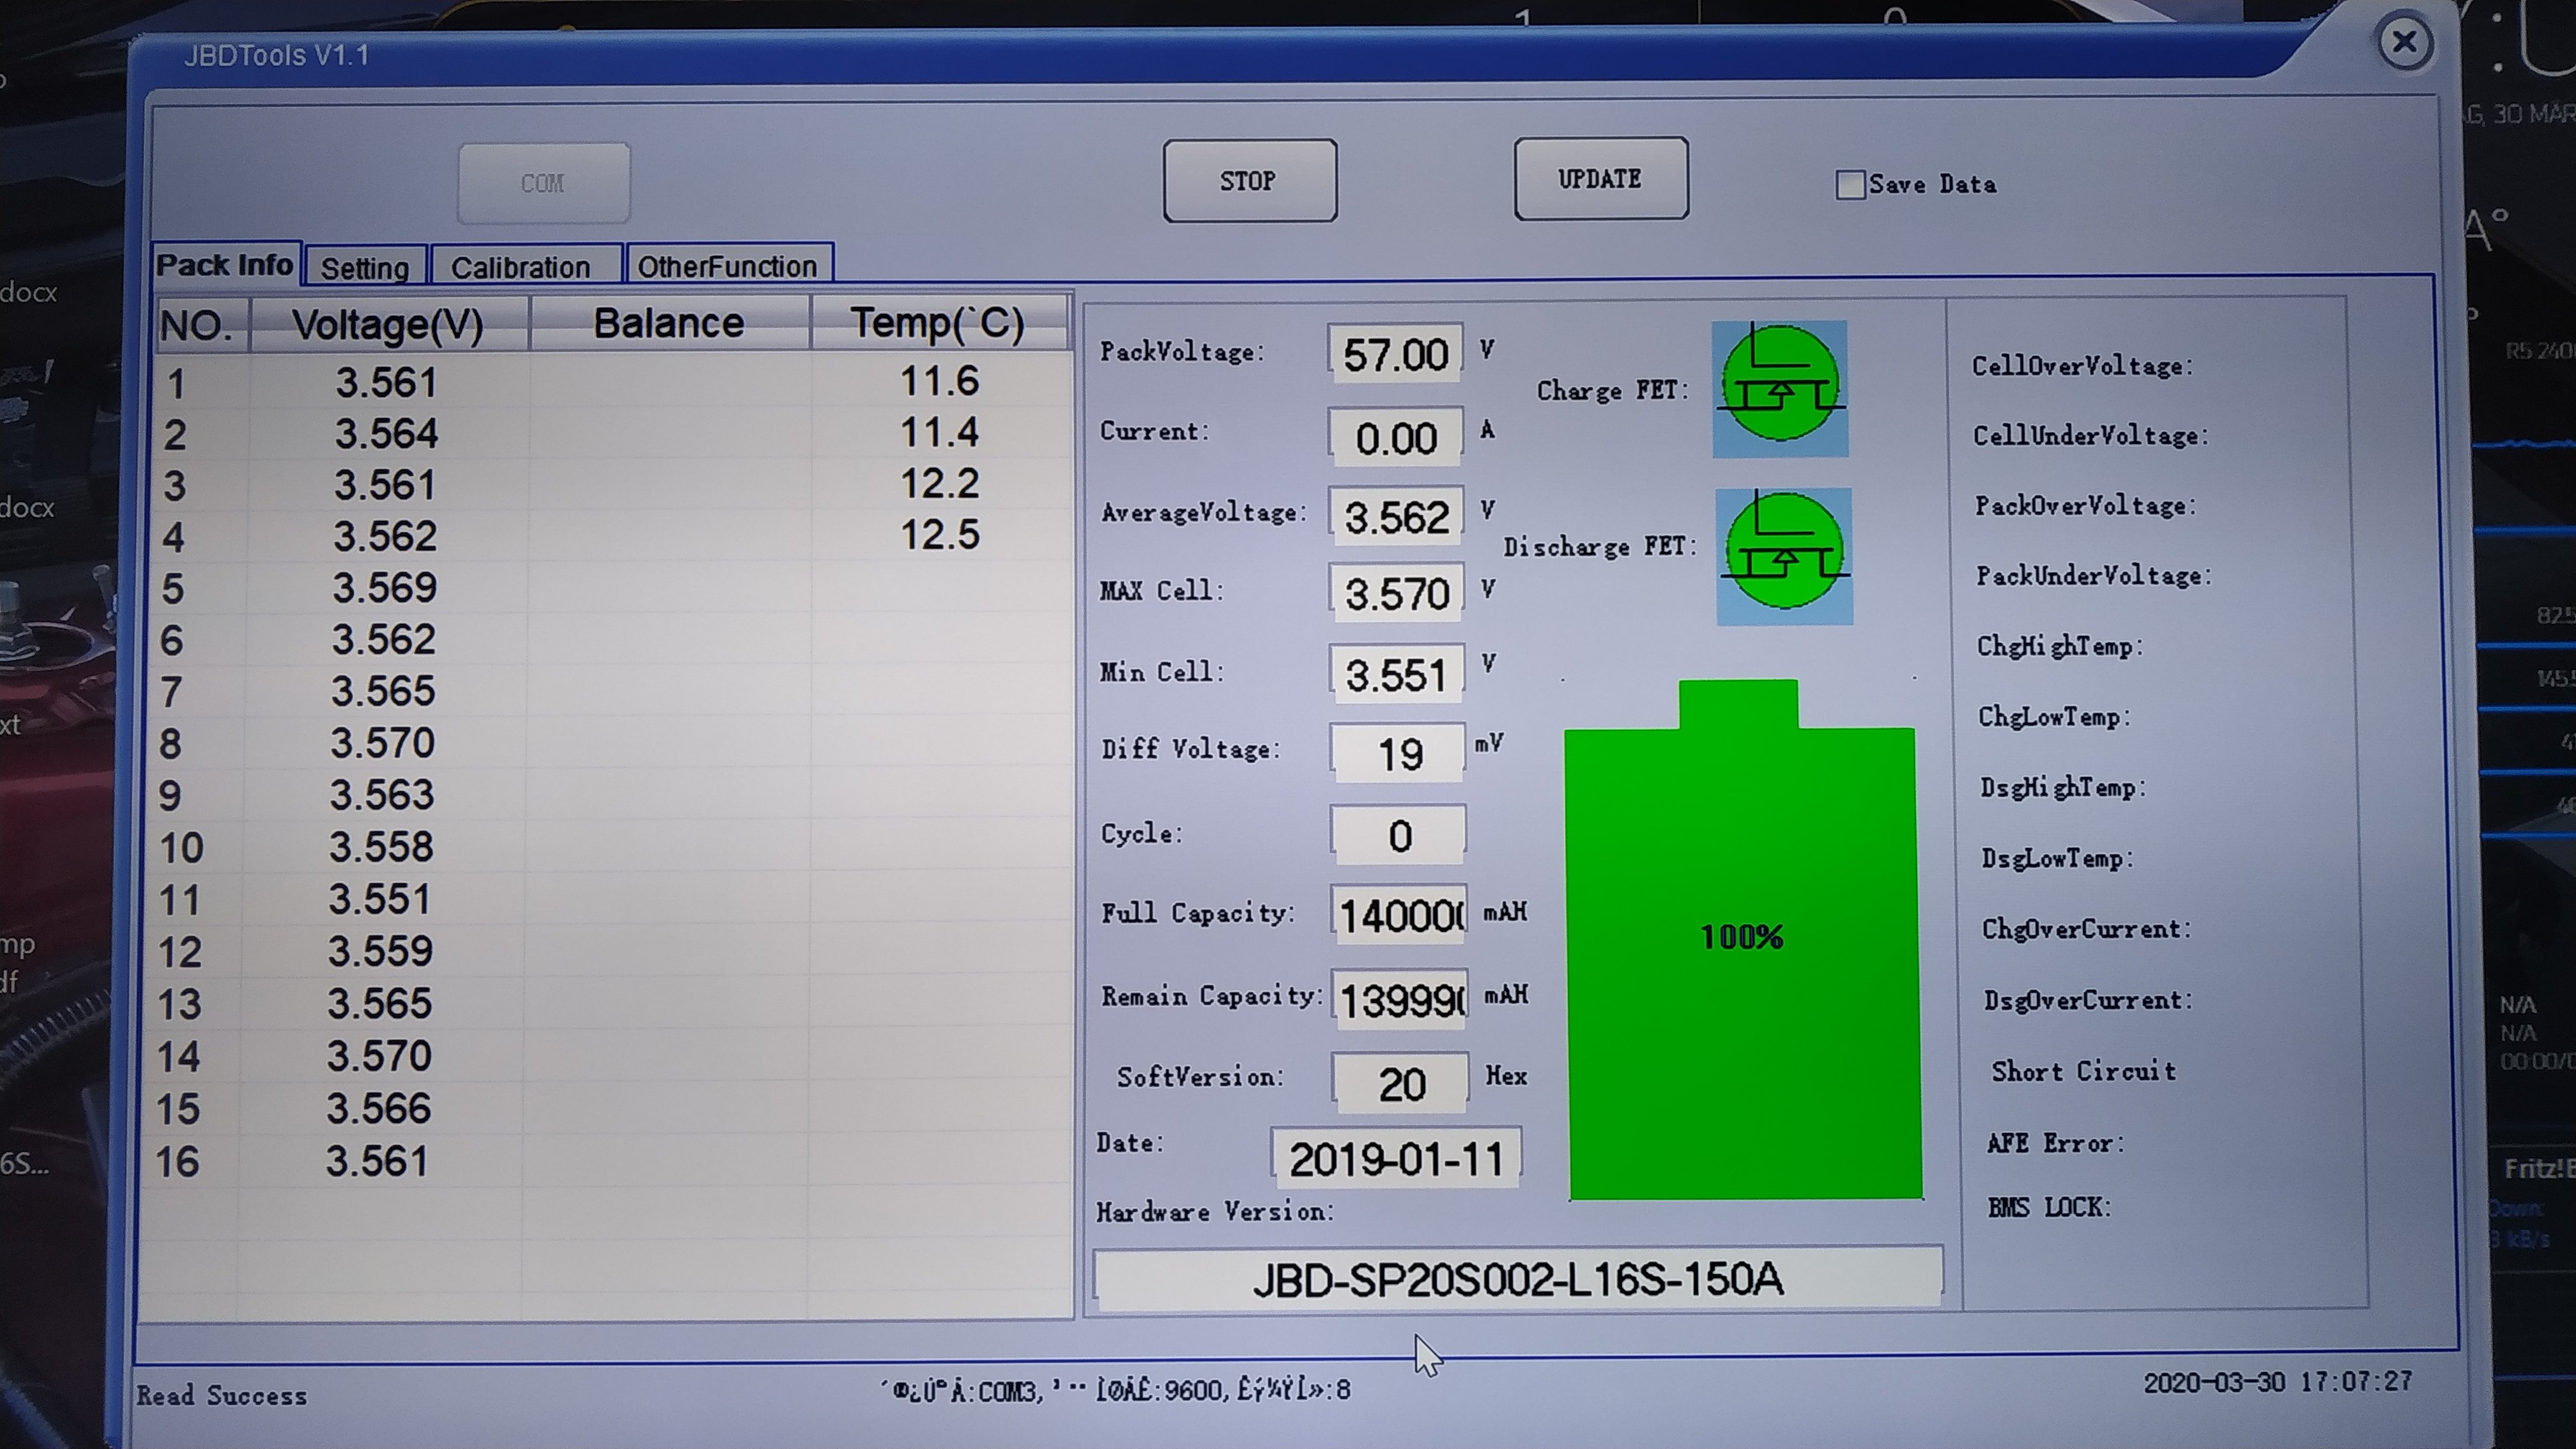Open the Calibration tab
2576x1449 pixels.
point(521,267)
